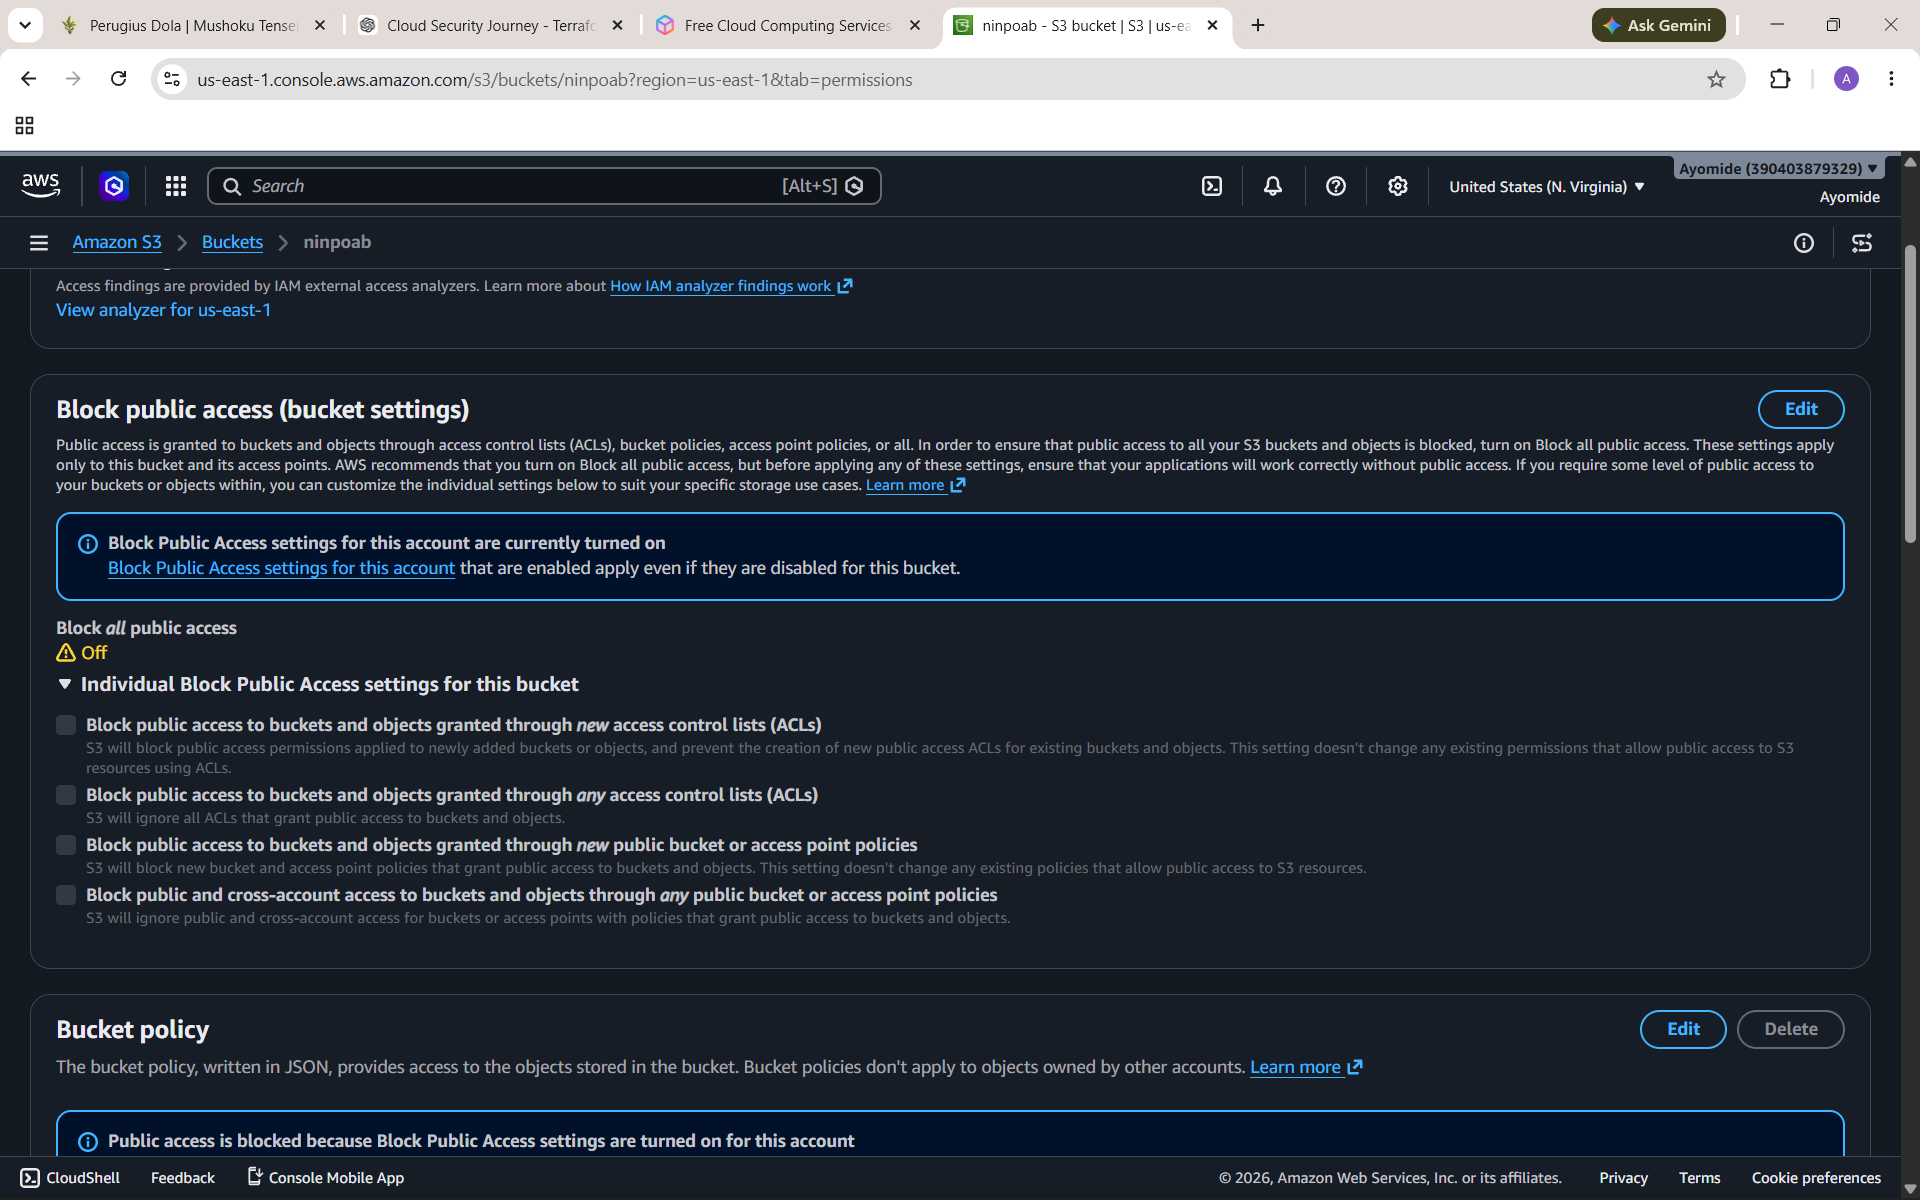The height and width of the screenshot is (1200, 1920).
Task: Reload the page with refresh icon
Action: 118,79
